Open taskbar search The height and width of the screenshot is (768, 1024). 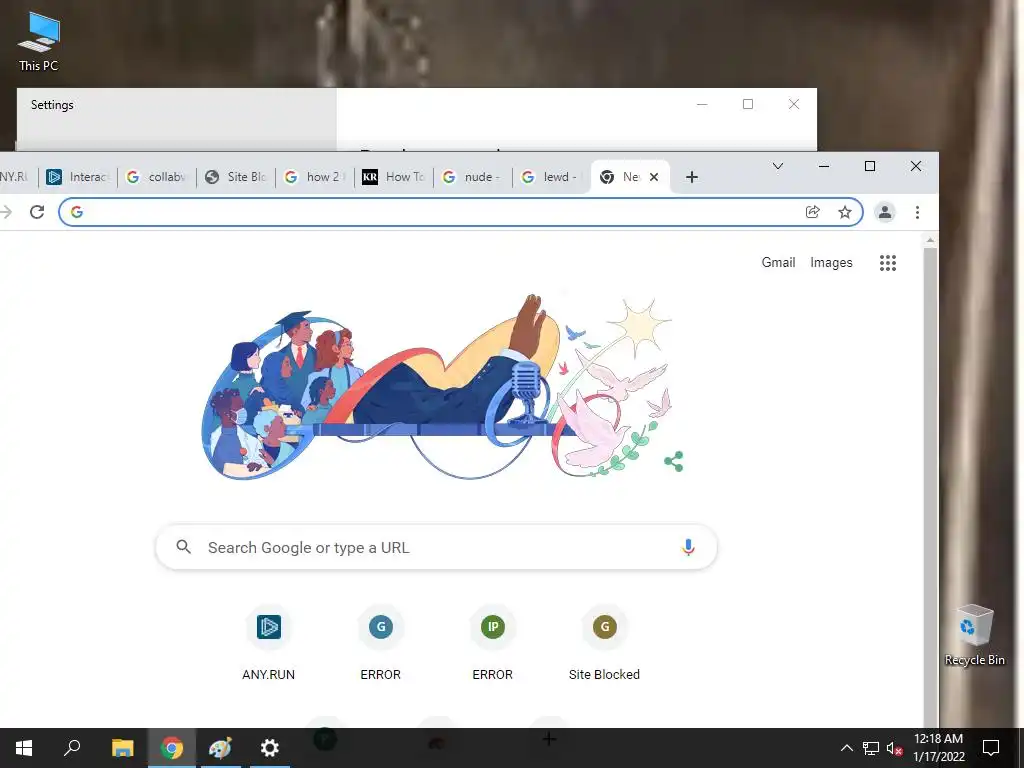tap(72, 748)
